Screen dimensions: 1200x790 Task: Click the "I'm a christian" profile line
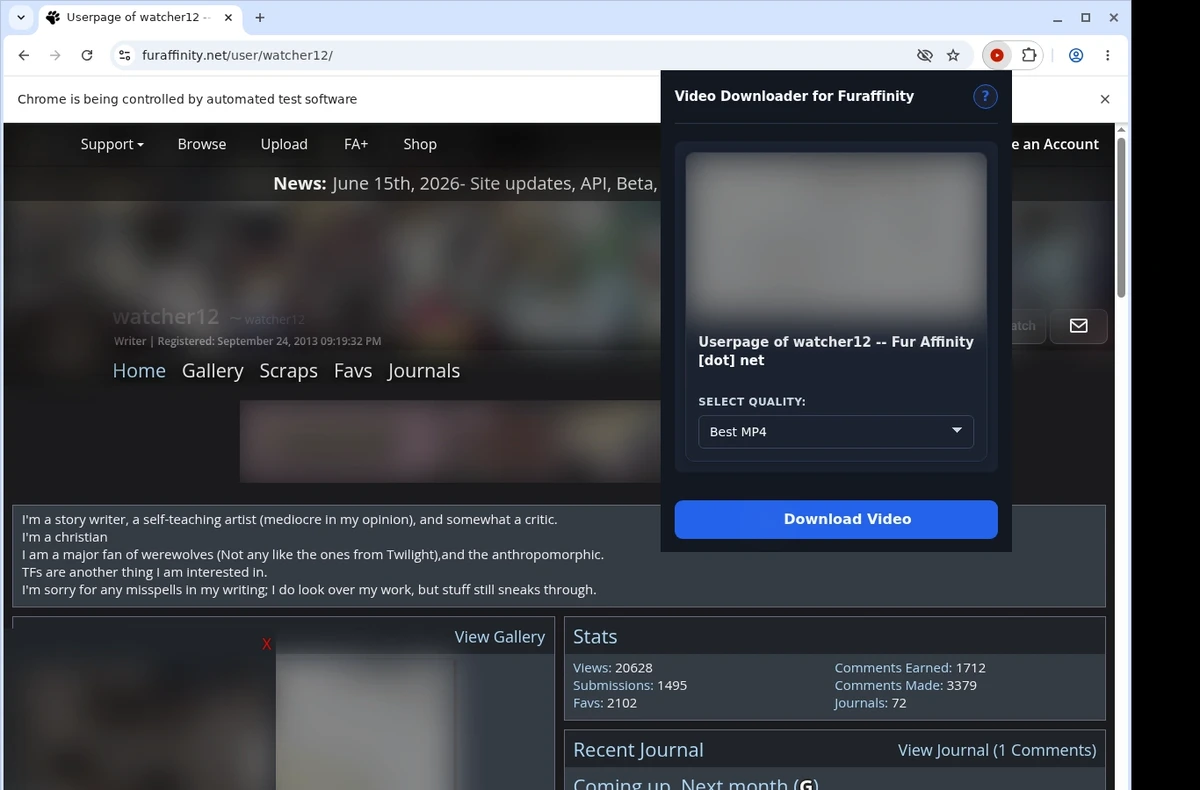coord(65,537)
